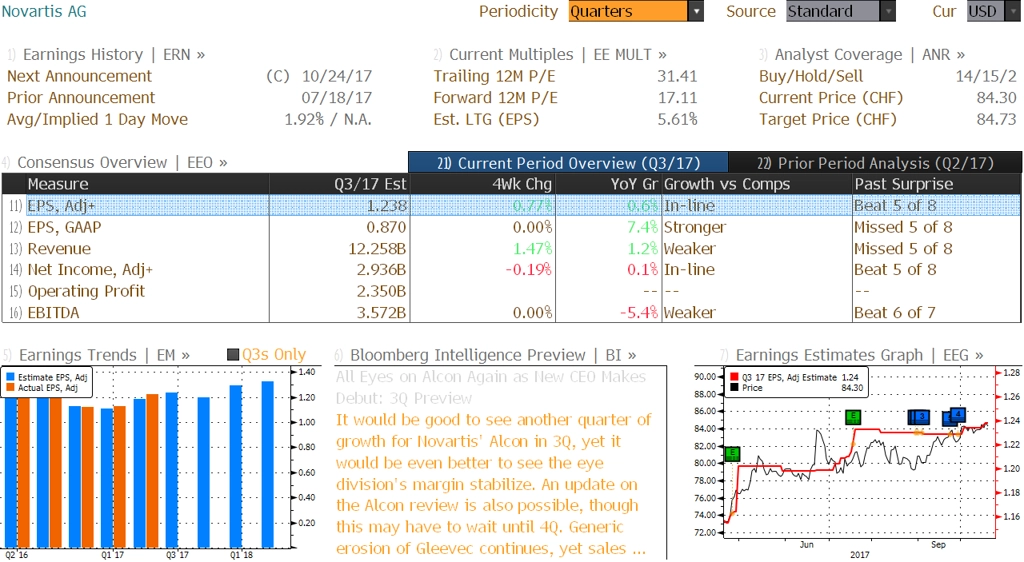1024x562 pixels.
Task: Click the Quarters periodicity field
Action: (x=628, y=11)
